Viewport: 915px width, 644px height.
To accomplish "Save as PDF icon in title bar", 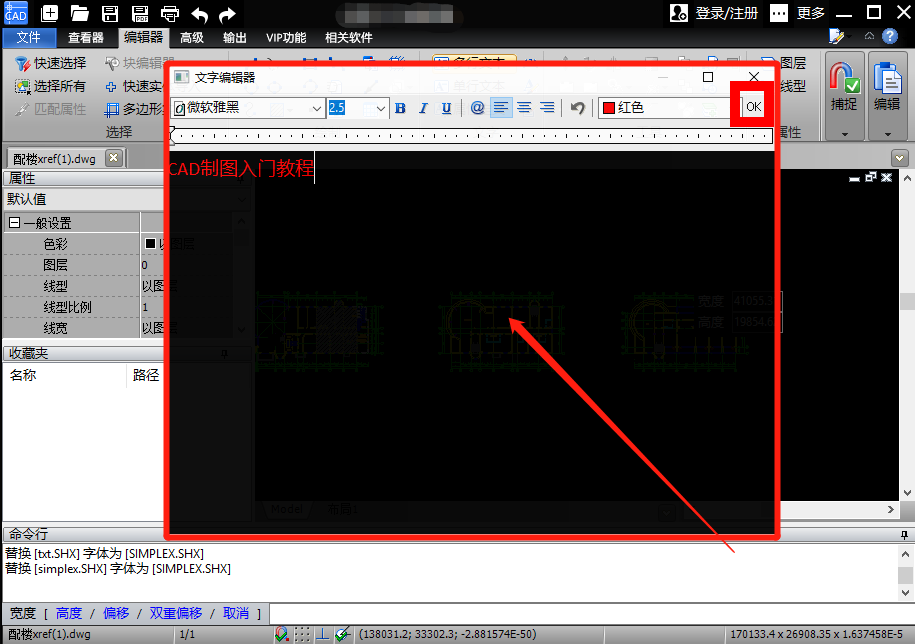I will [140, 13].
